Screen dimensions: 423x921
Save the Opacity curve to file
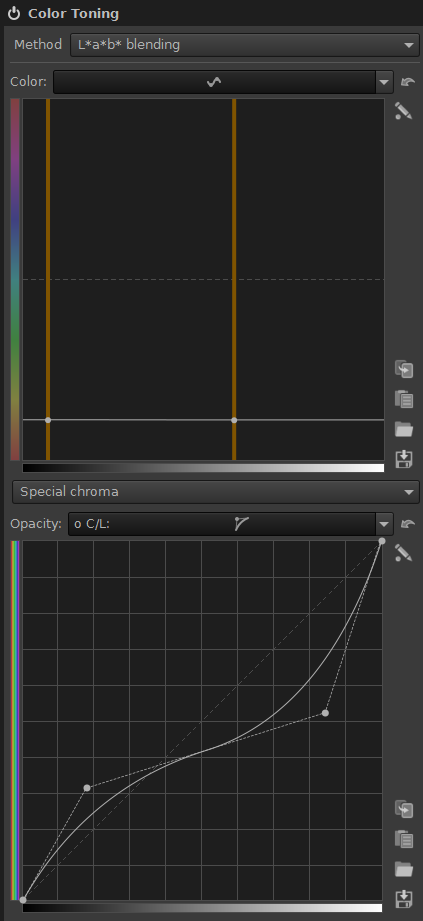404,899
